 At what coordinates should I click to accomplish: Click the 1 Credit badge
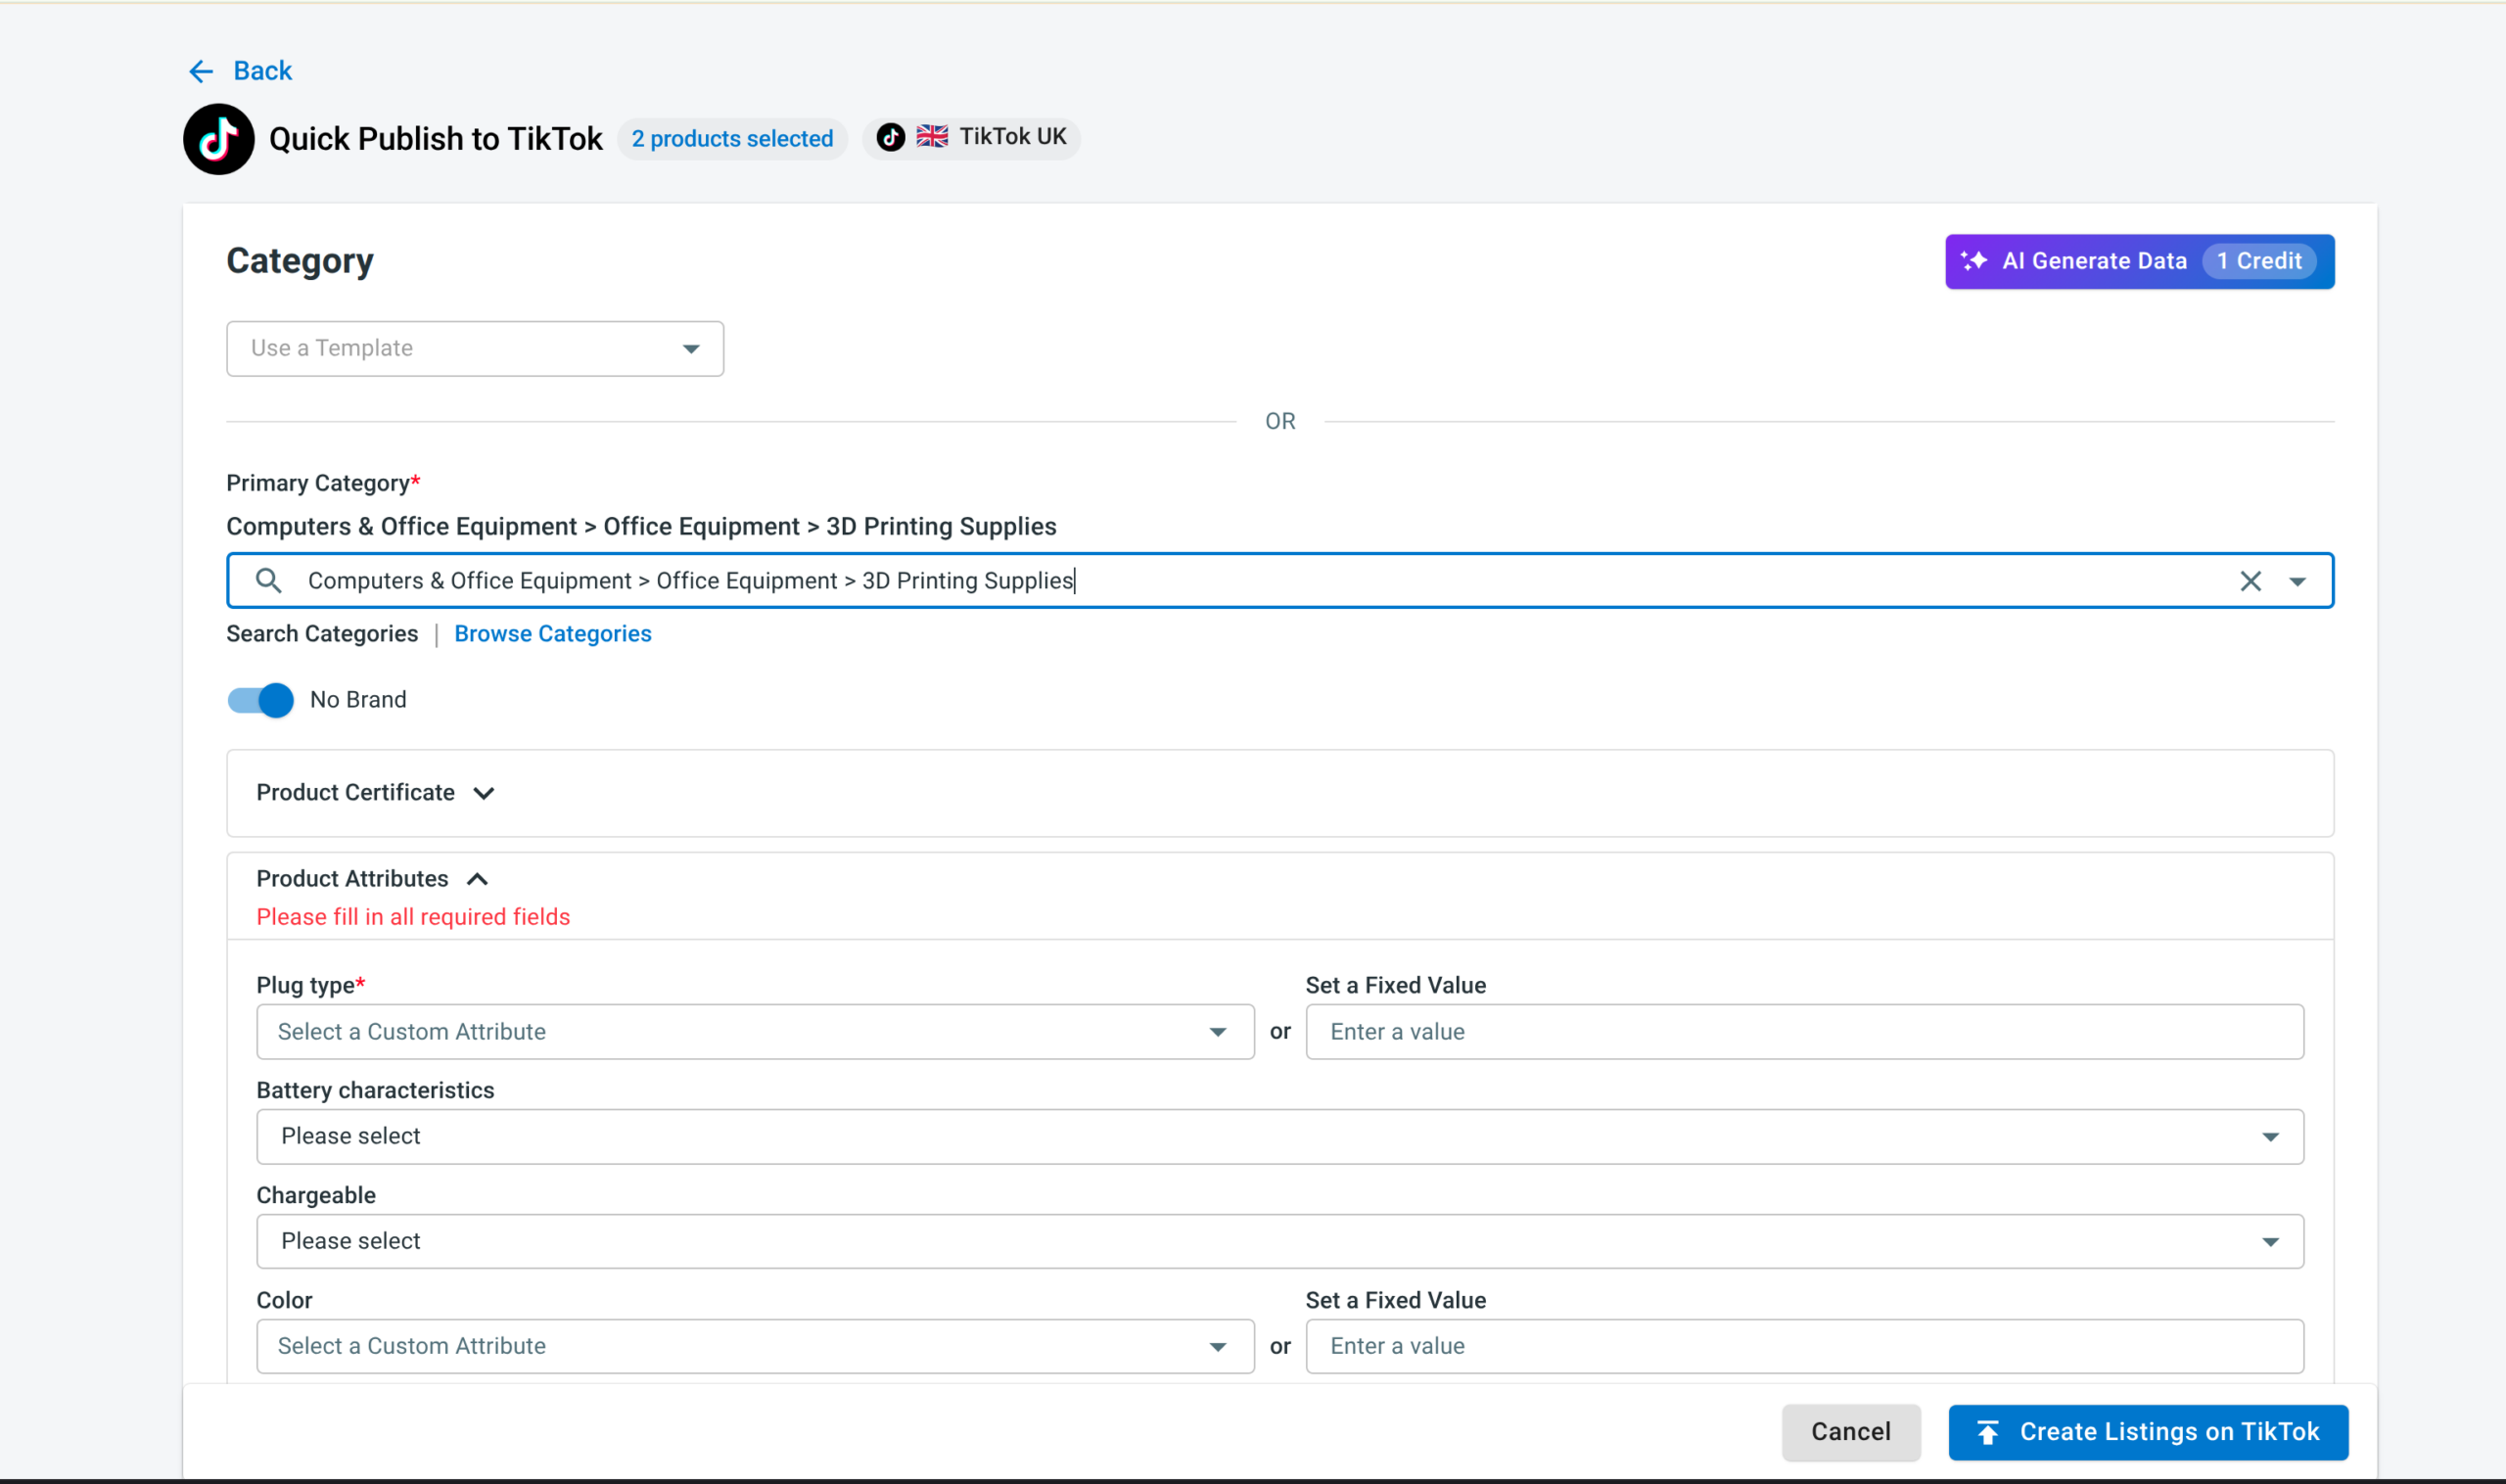click(x=2258, y=261)
